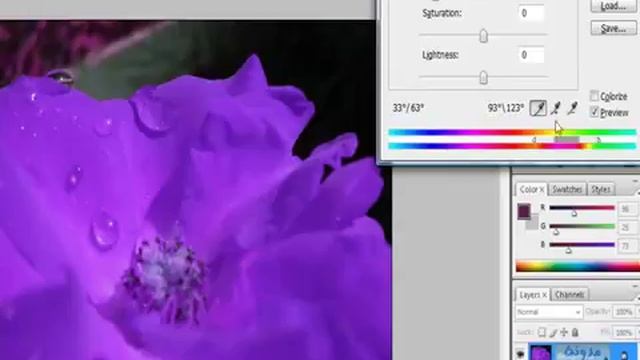This screenshot has height=360, width=640.
Task: Toggle Lock image pixels brush icon
Action: tap(553, 333)
